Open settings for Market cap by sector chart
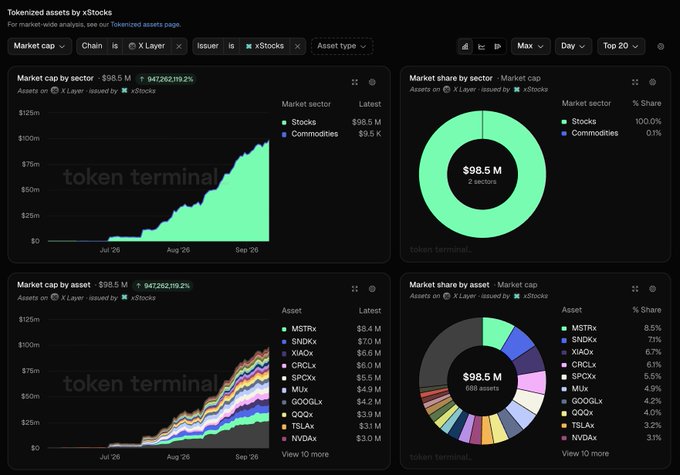This screenshot has width=680, height=475. click(372, 82)
